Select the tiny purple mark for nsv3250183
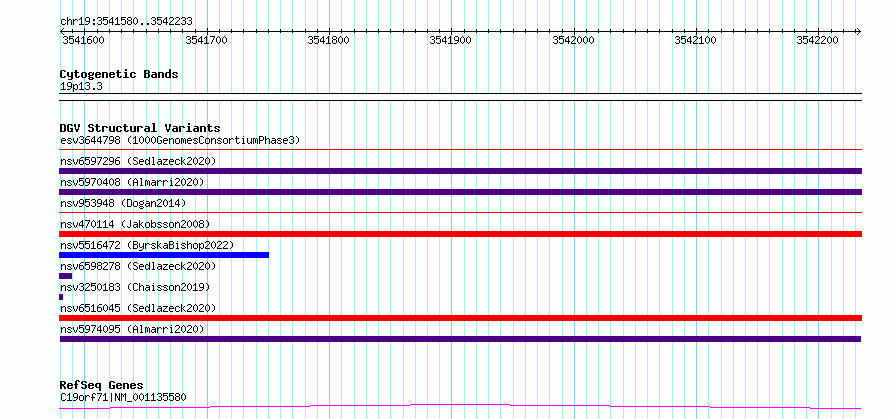890x419 pixels. tap(61, 297)
